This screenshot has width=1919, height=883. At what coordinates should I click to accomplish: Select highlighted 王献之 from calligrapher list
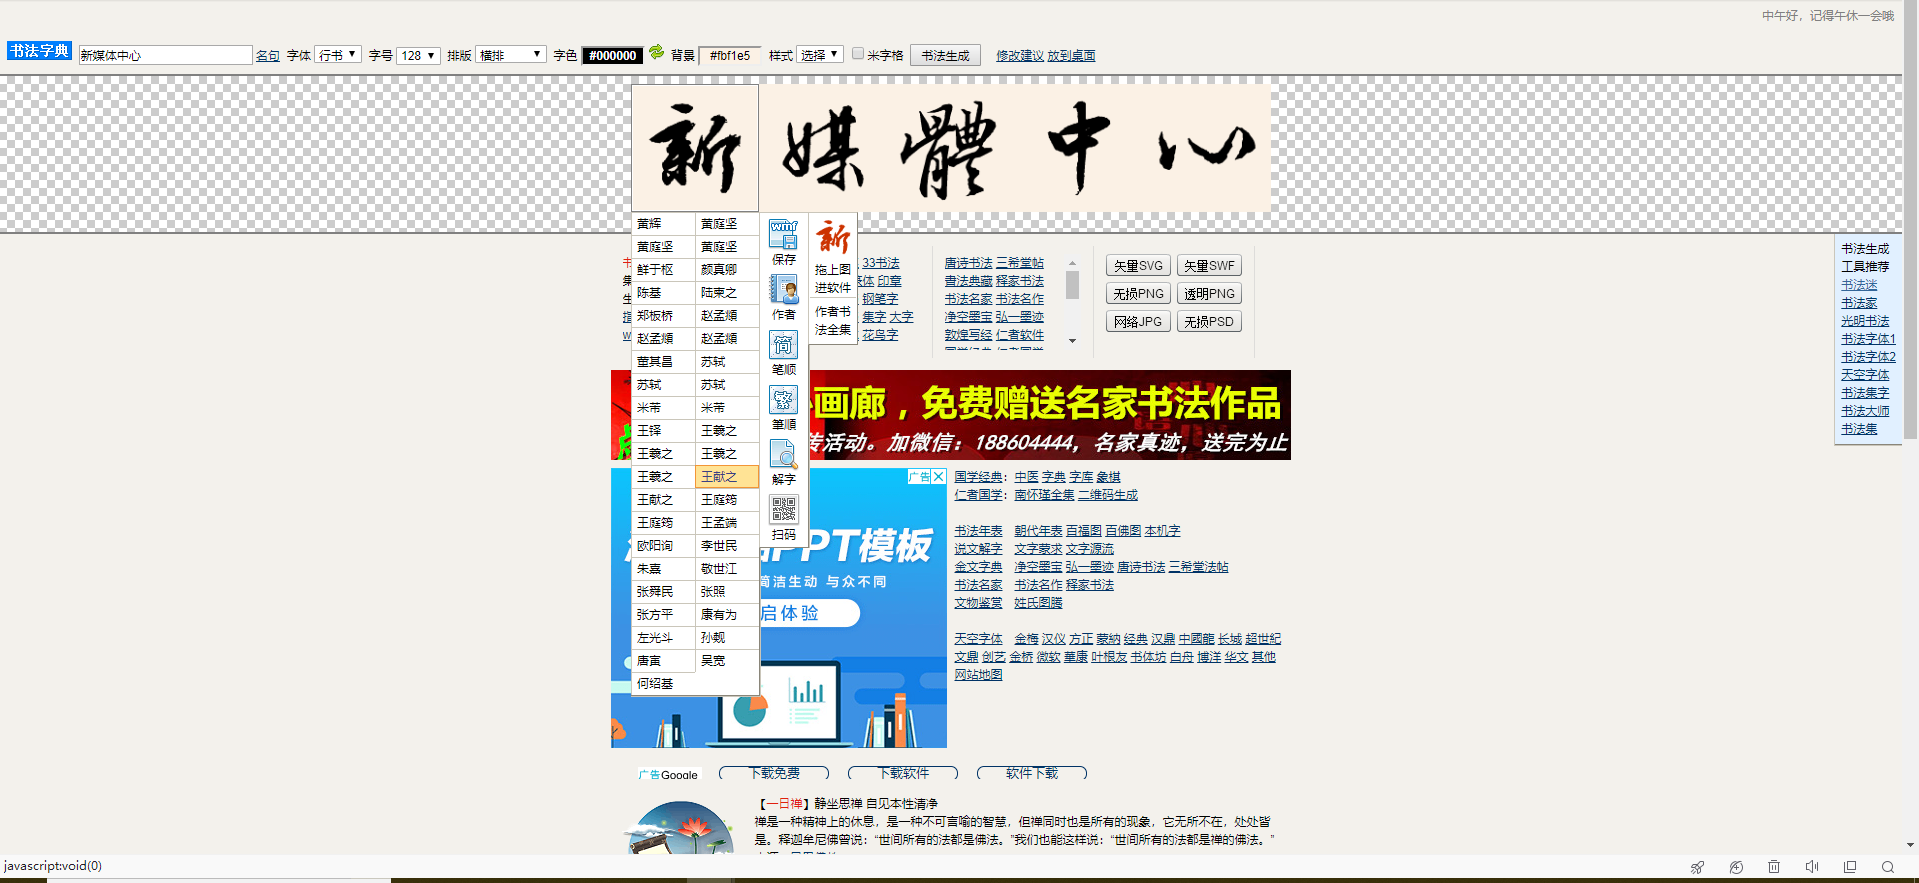point(727,477)
